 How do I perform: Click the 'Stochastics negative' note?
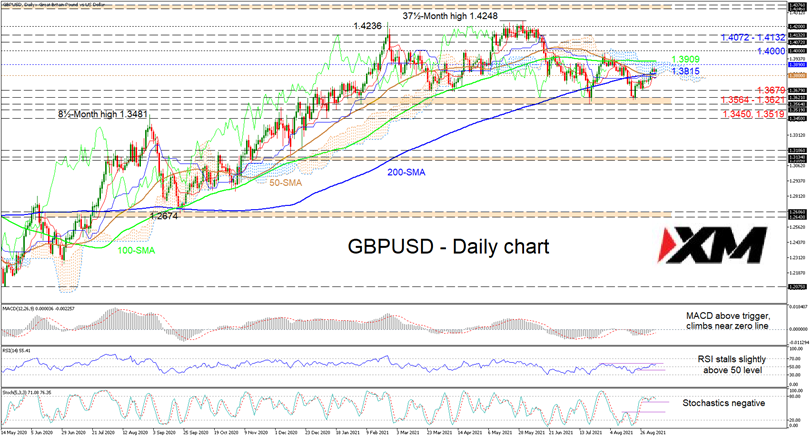coord(723,403)
